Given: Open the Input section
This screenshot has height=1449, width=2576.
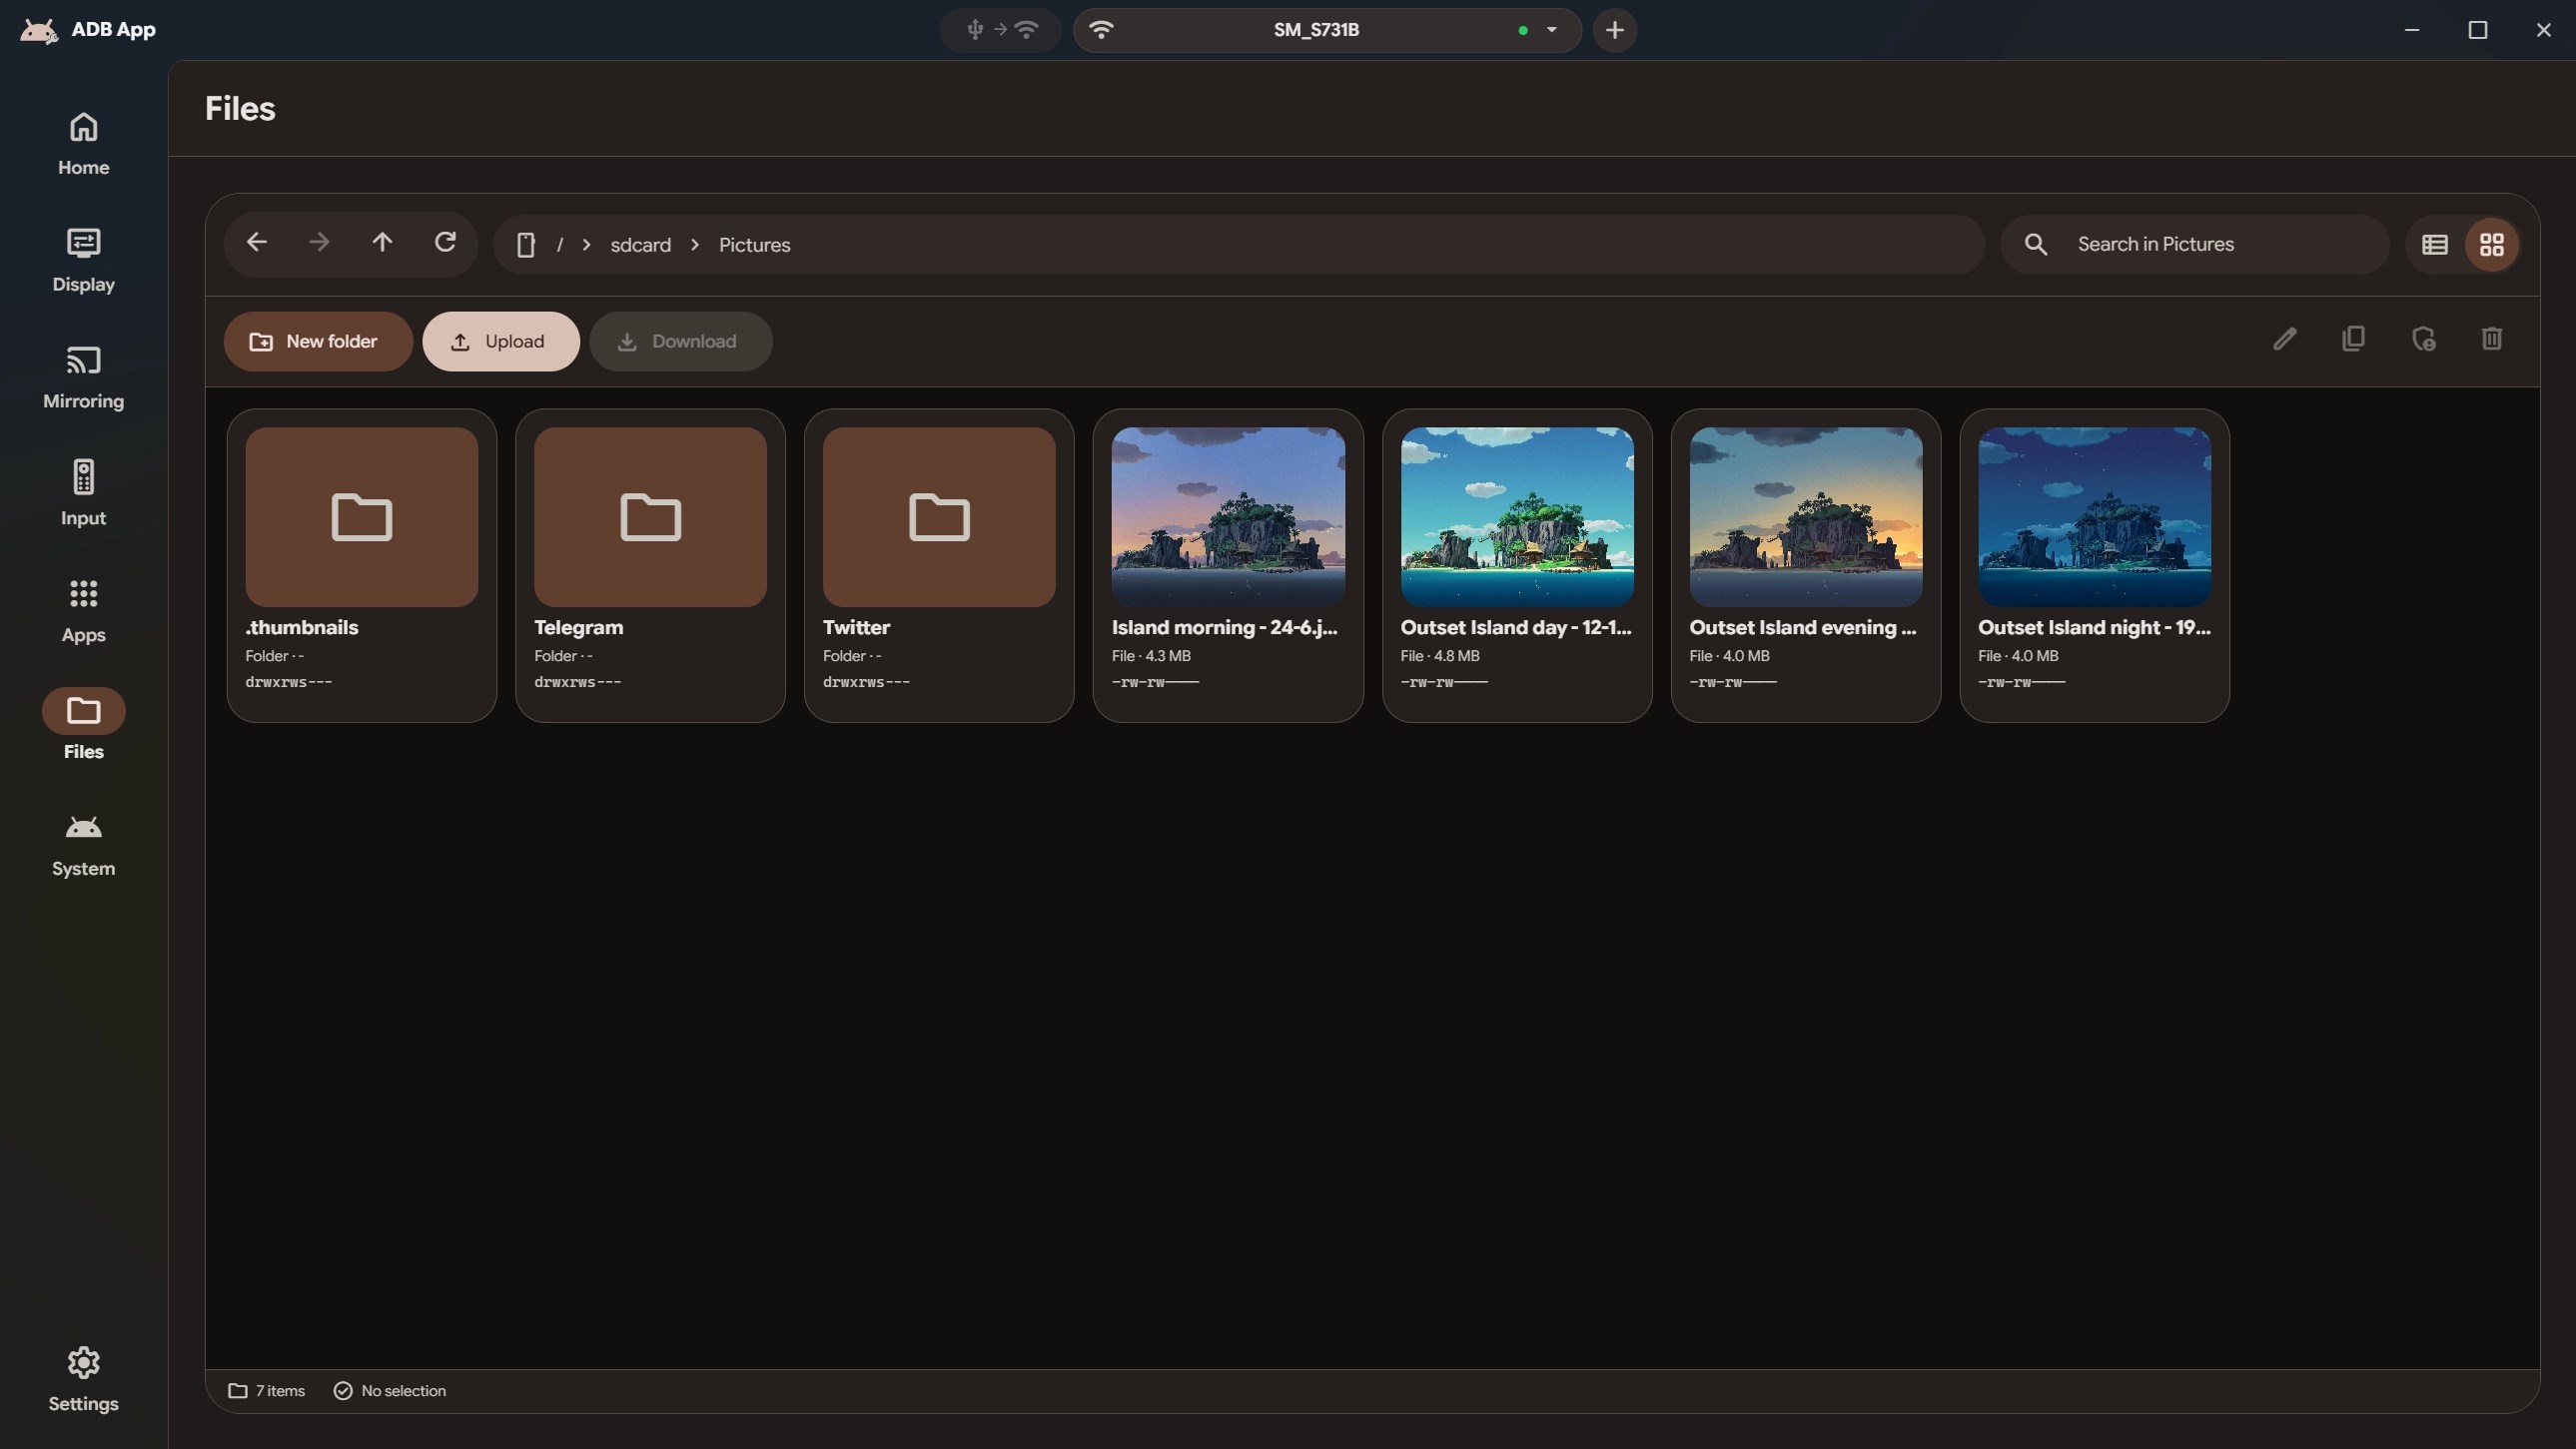Looking at the screenshot, I should pos(83,494).
